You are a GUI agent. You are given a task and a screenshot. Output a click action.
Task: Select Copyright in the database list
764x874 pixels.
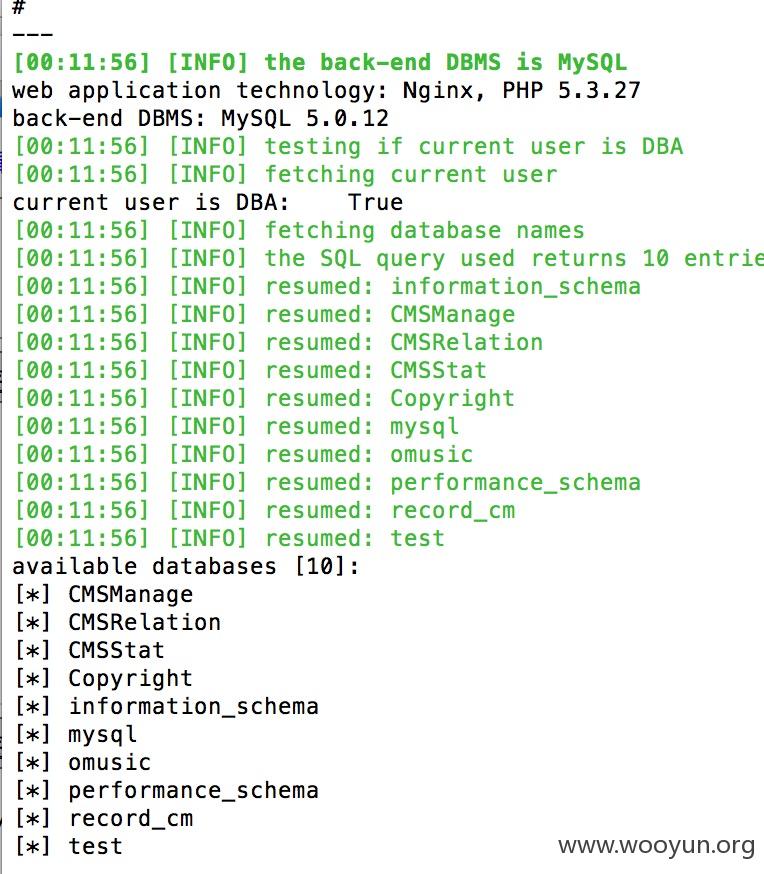tap(130, 678)
